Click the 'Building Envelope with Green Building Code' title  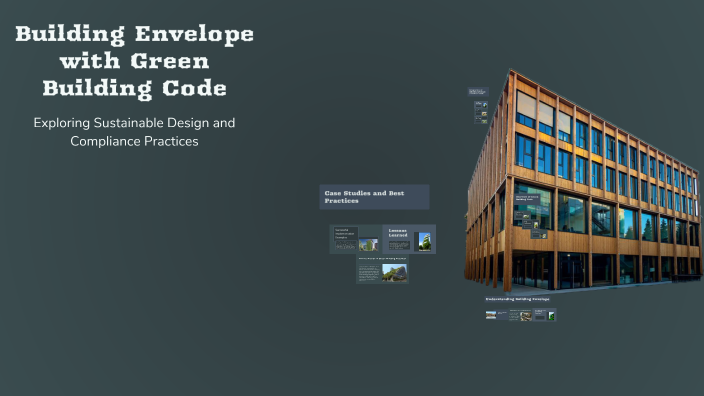134,61
